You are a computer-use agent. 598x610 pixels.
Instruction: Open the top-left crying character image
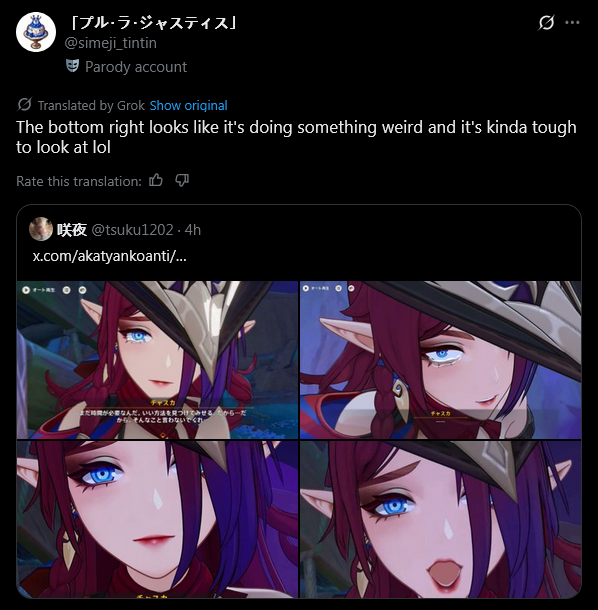coord(157,360)
